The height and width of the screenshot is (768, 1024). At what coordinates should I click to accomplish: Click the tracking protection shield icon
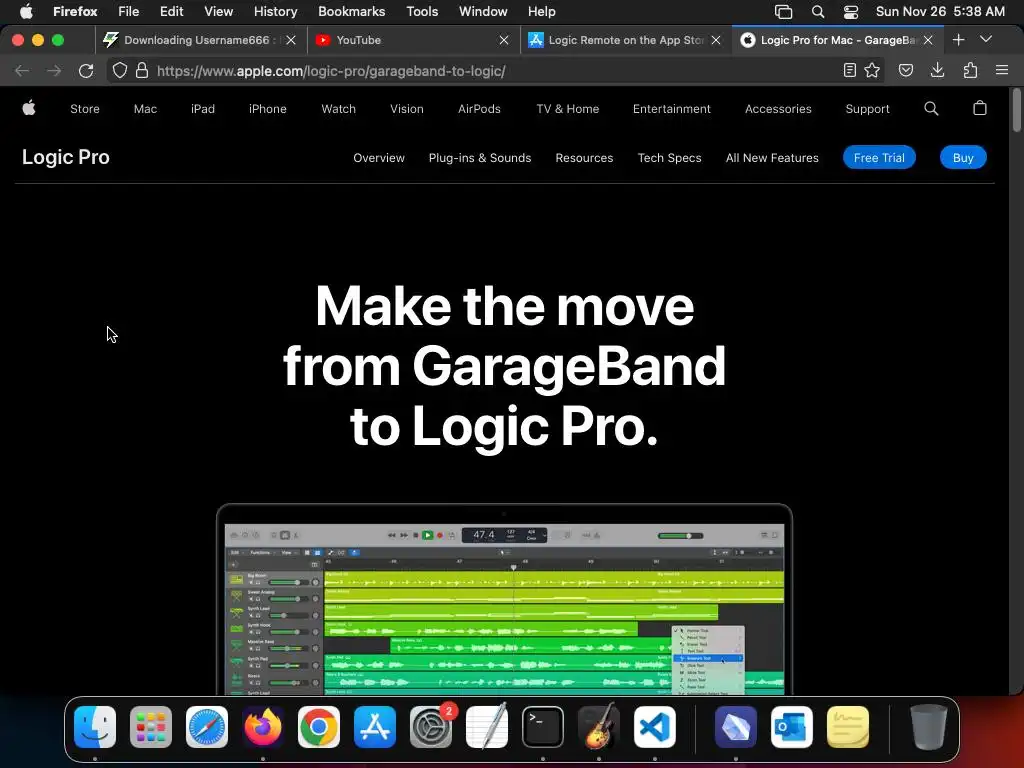[120, 71]
